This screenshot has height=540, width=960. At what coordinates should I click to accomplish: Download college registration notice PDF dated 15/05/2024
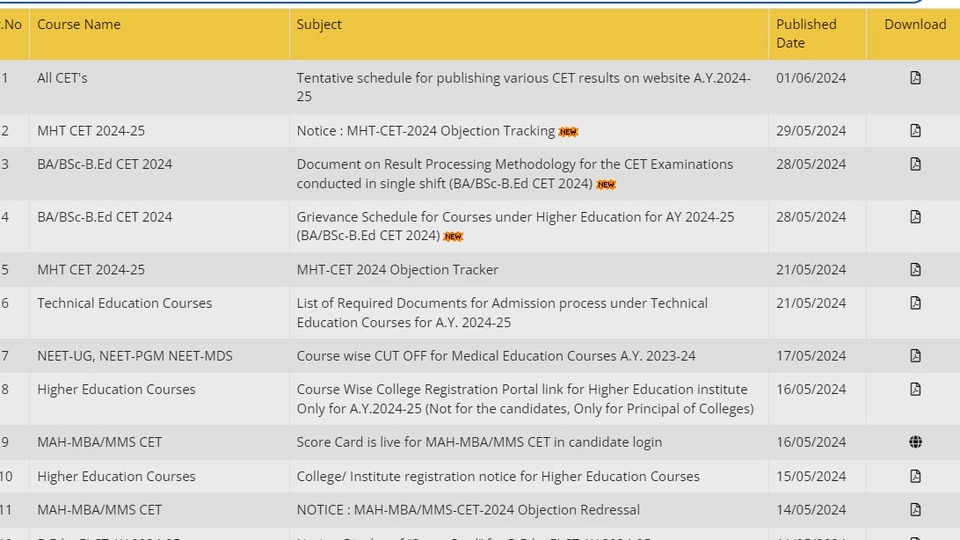pyautogui.click(x=915, y=476)
